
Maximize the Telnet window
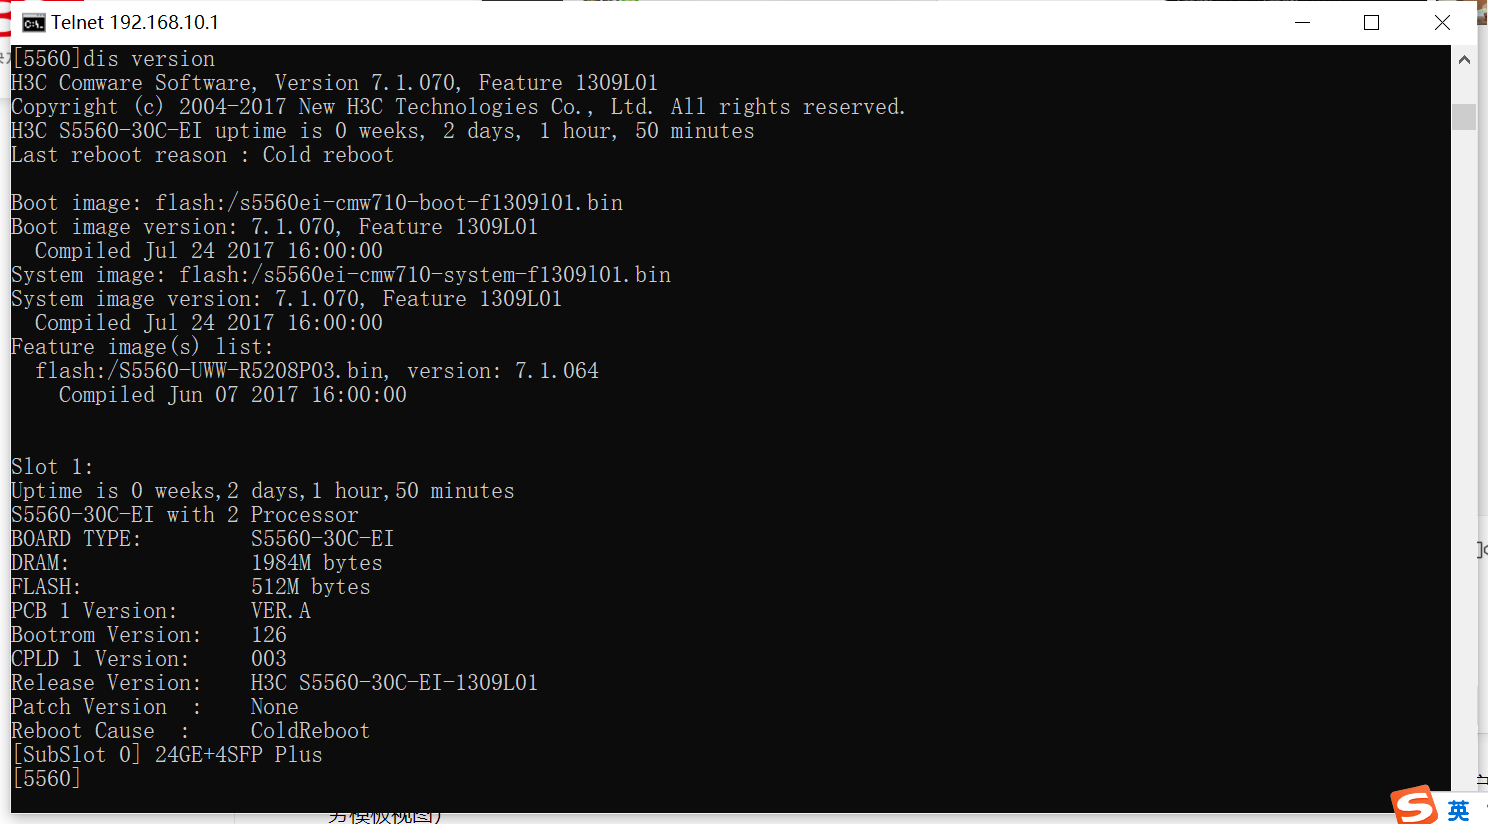coord(1371,22)
